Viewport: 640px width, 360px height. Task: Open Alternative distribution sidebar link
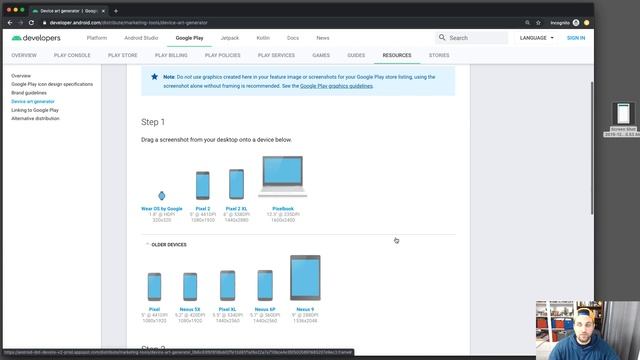pyautogui.click(x=35, y=118)
